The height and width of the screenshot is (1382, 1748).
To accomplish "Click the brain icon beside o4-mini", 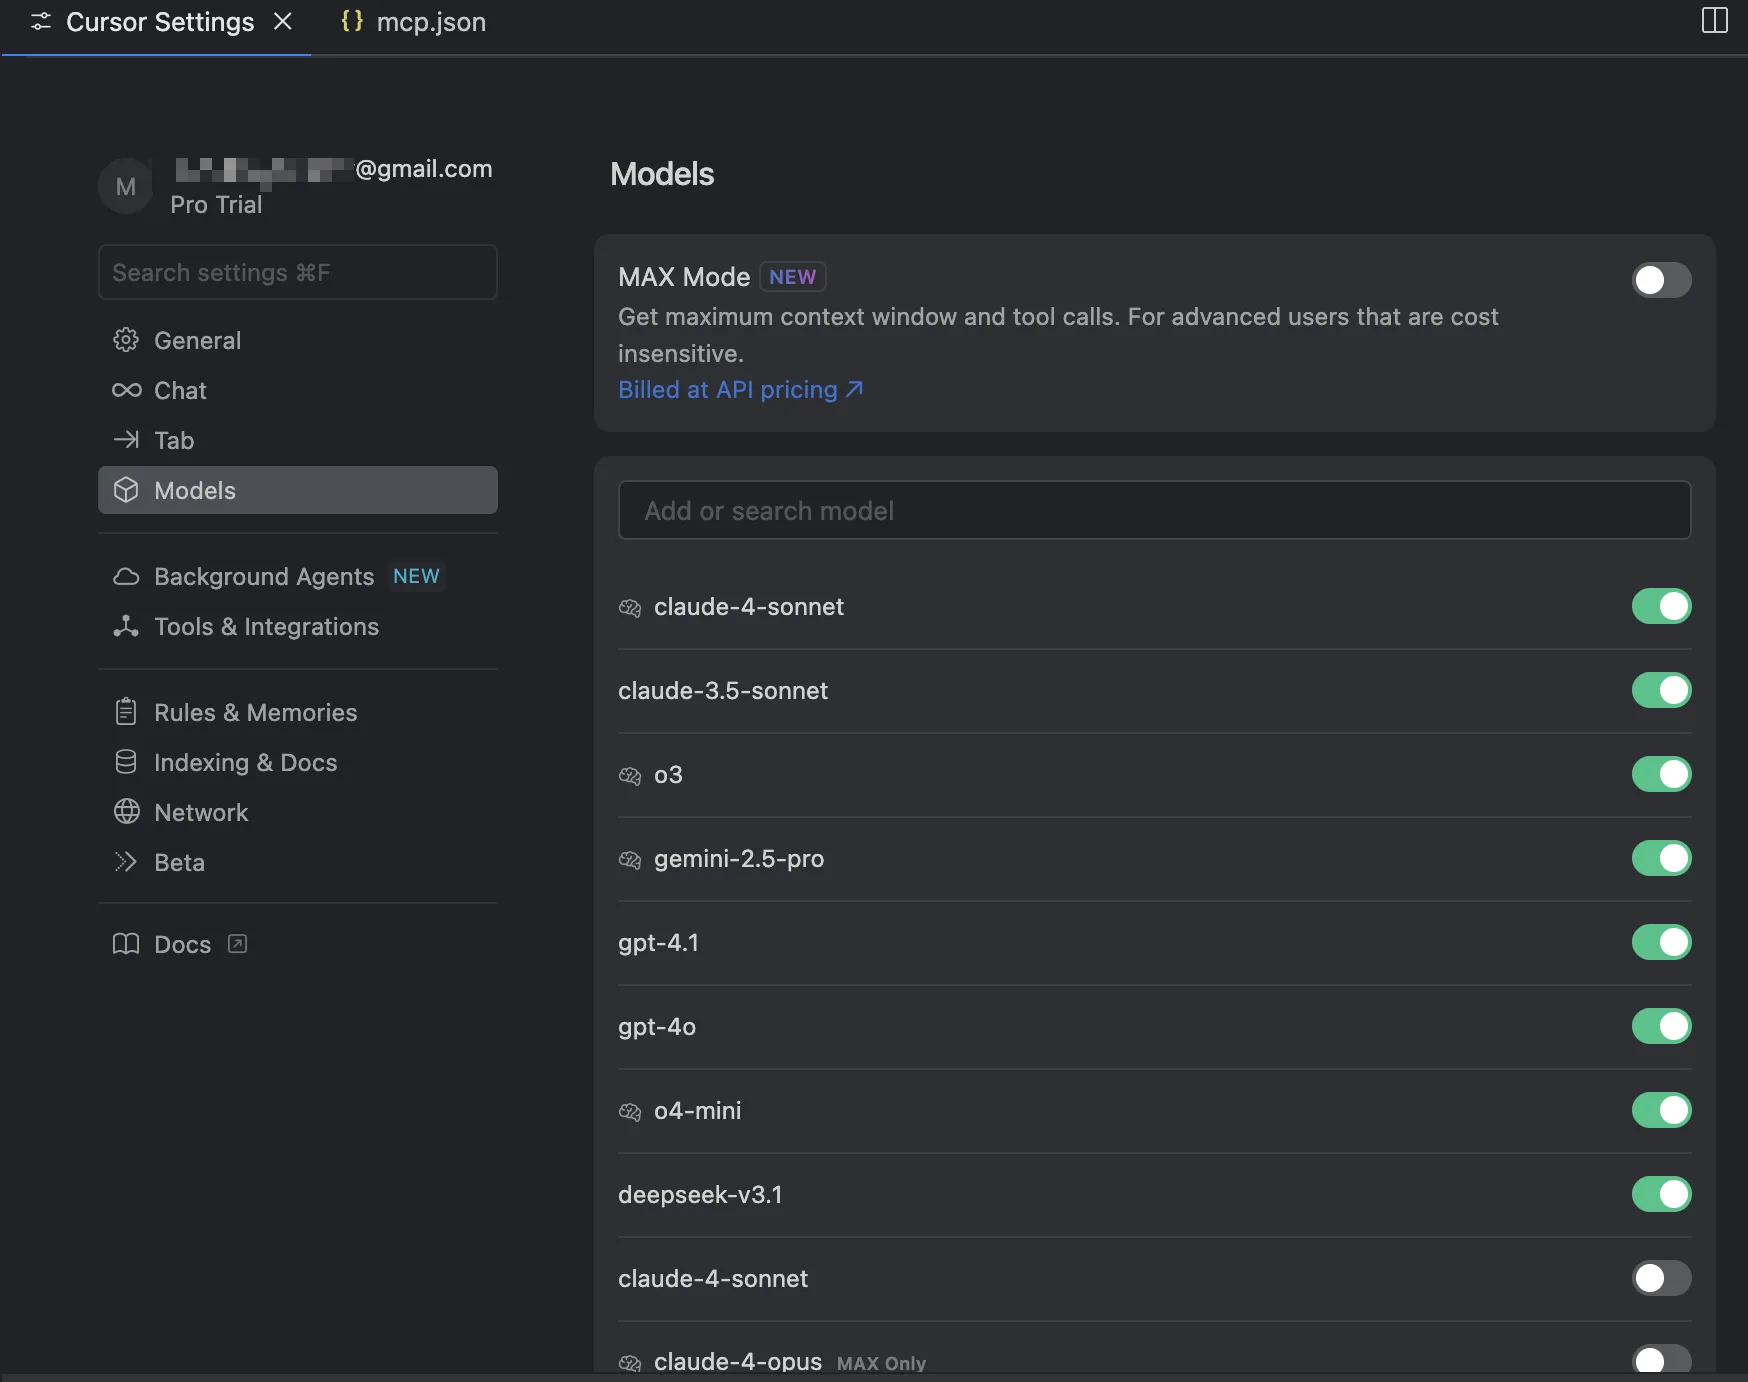I will 630,1112.
